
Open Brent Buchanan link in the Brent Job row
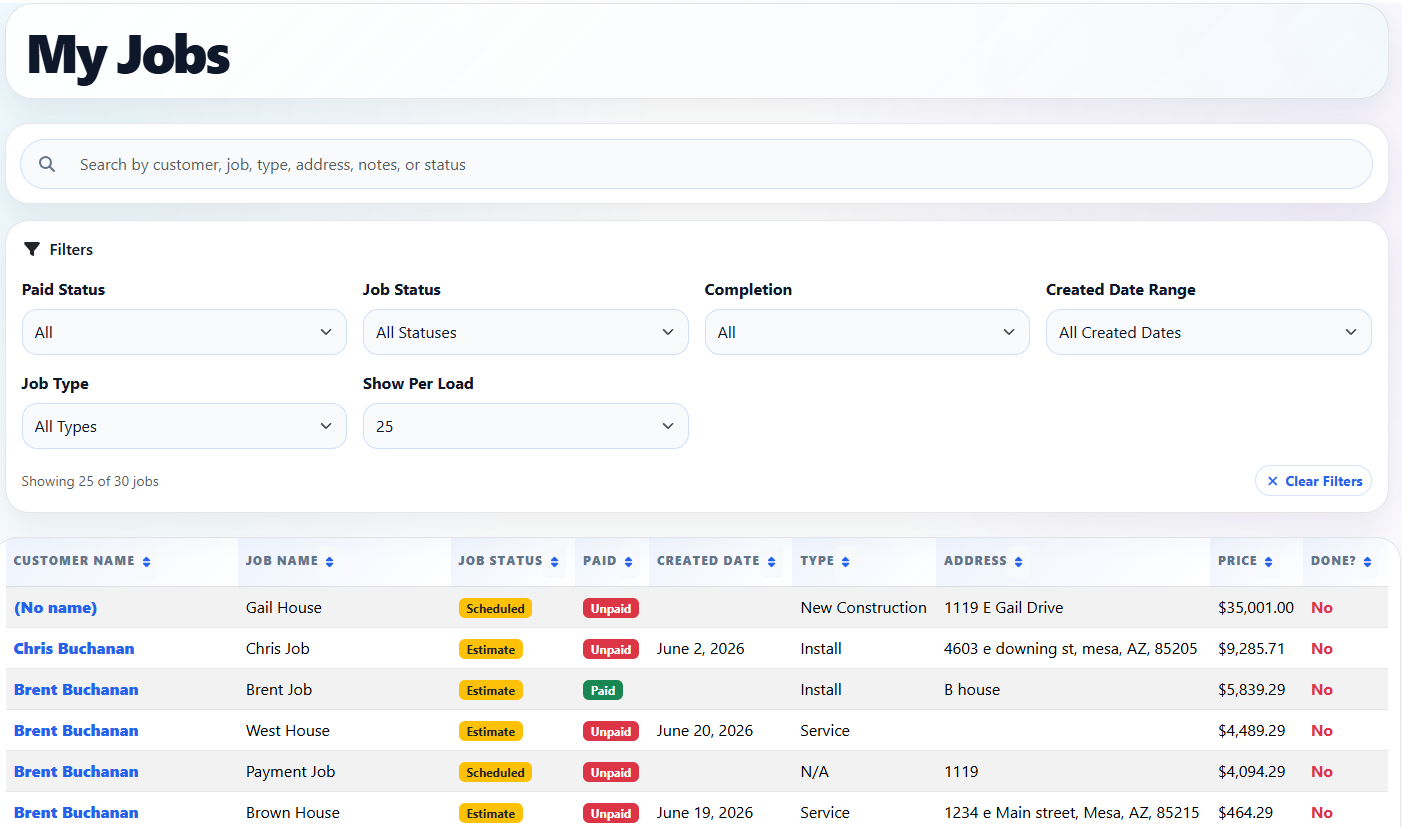point(76,690)
